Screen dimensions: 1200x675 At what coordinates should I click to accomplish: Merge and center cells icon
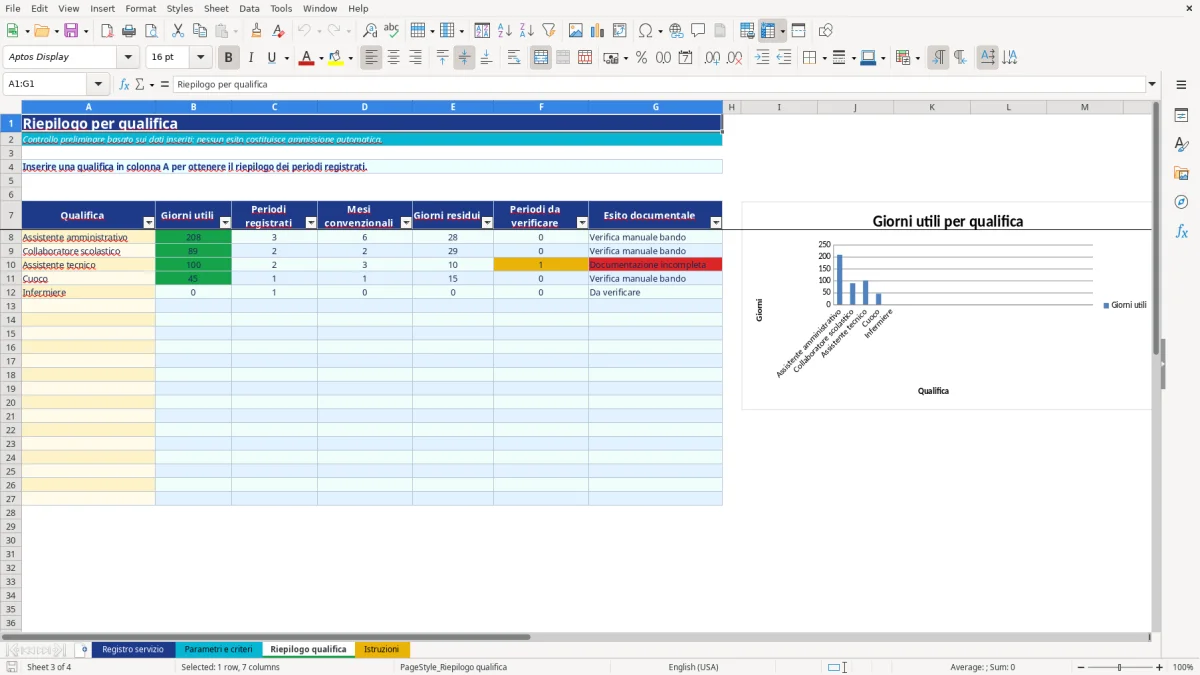[541, 58]
